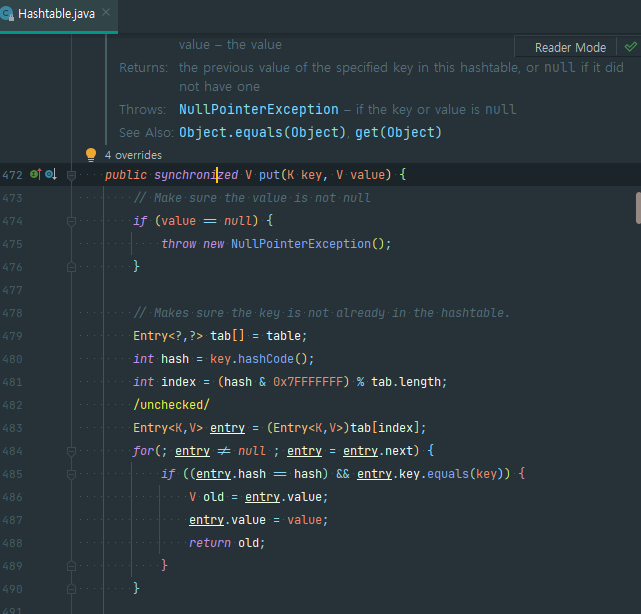Click the yellow lightbulb intention icon
The image size is (641, 614).
(x=91, y=155)
